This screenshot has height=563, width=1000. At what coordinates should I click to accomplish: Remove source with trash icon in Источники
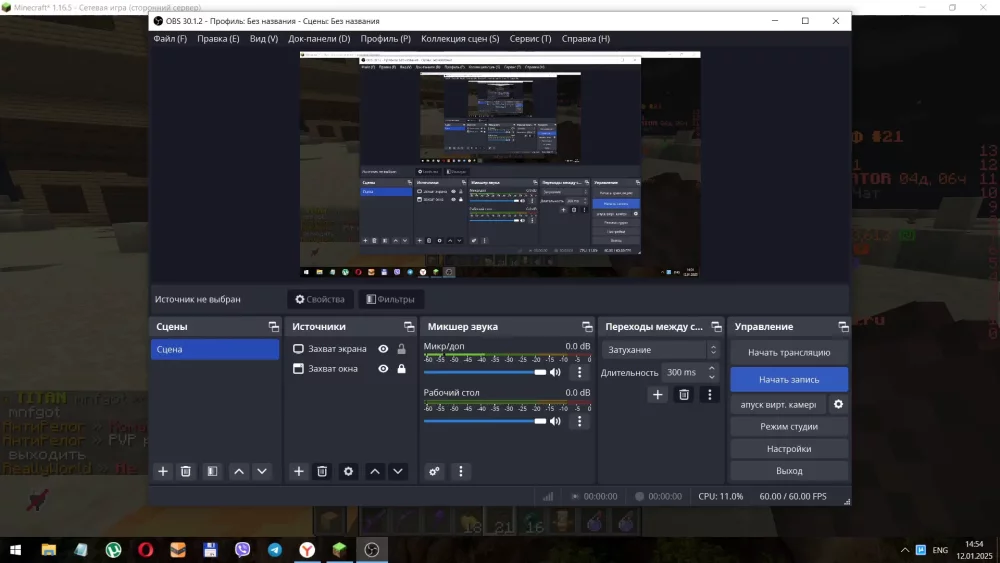pos(322,471)
